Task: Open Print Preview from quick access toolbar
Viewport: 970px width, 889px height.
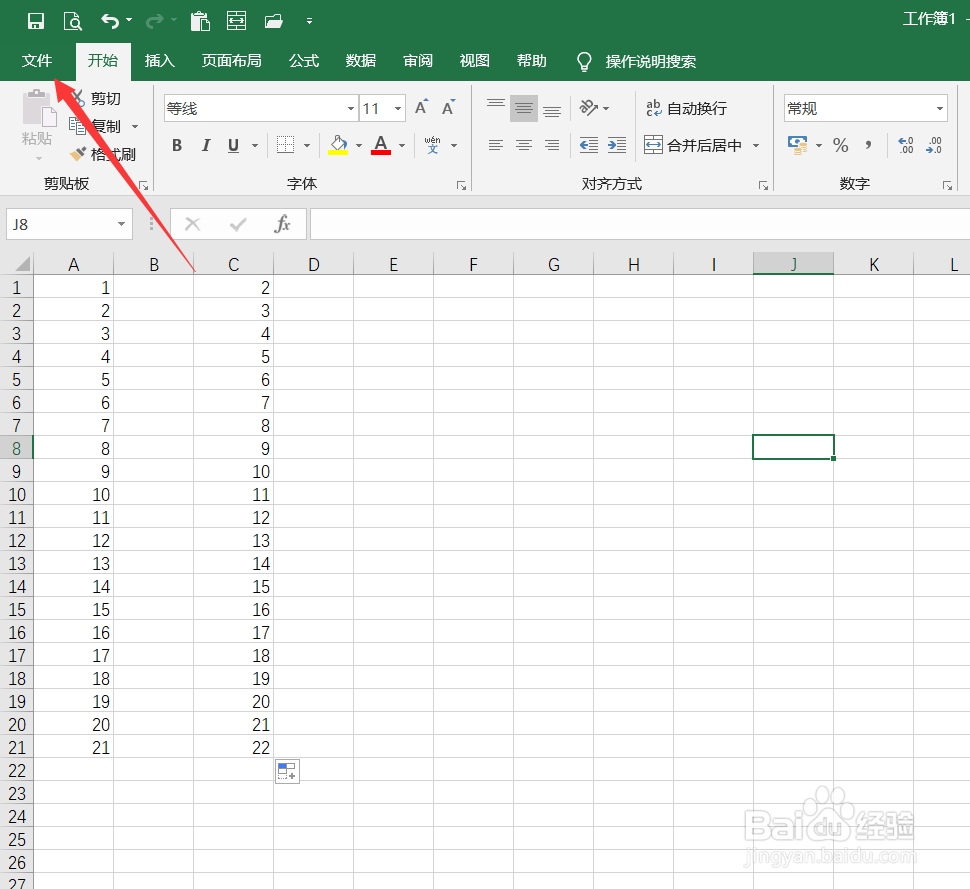Action: (73, 21)
